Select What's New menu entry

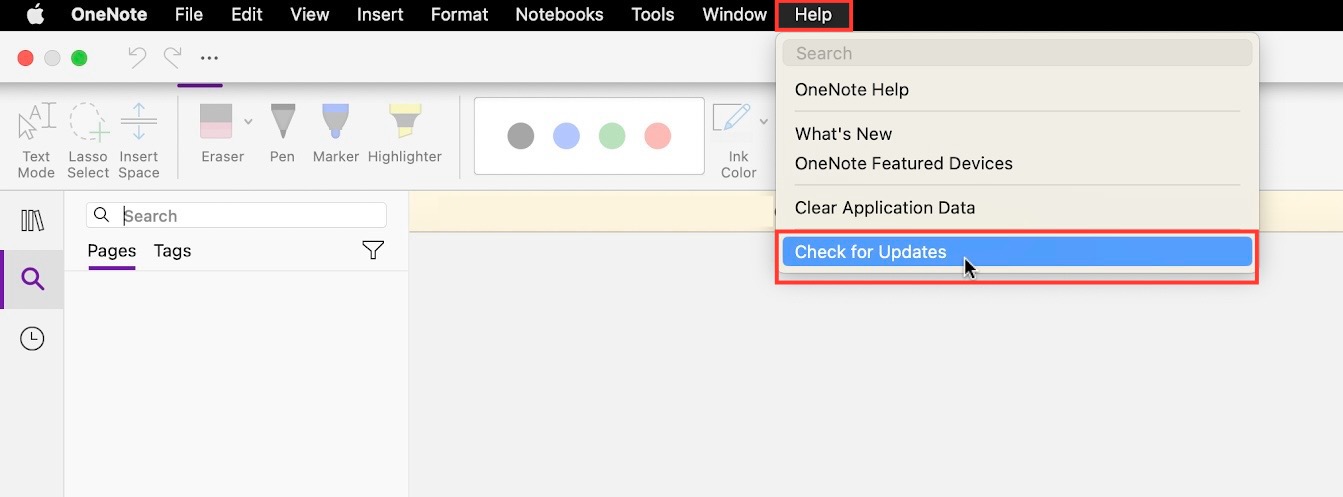[x=1017, y=133]
